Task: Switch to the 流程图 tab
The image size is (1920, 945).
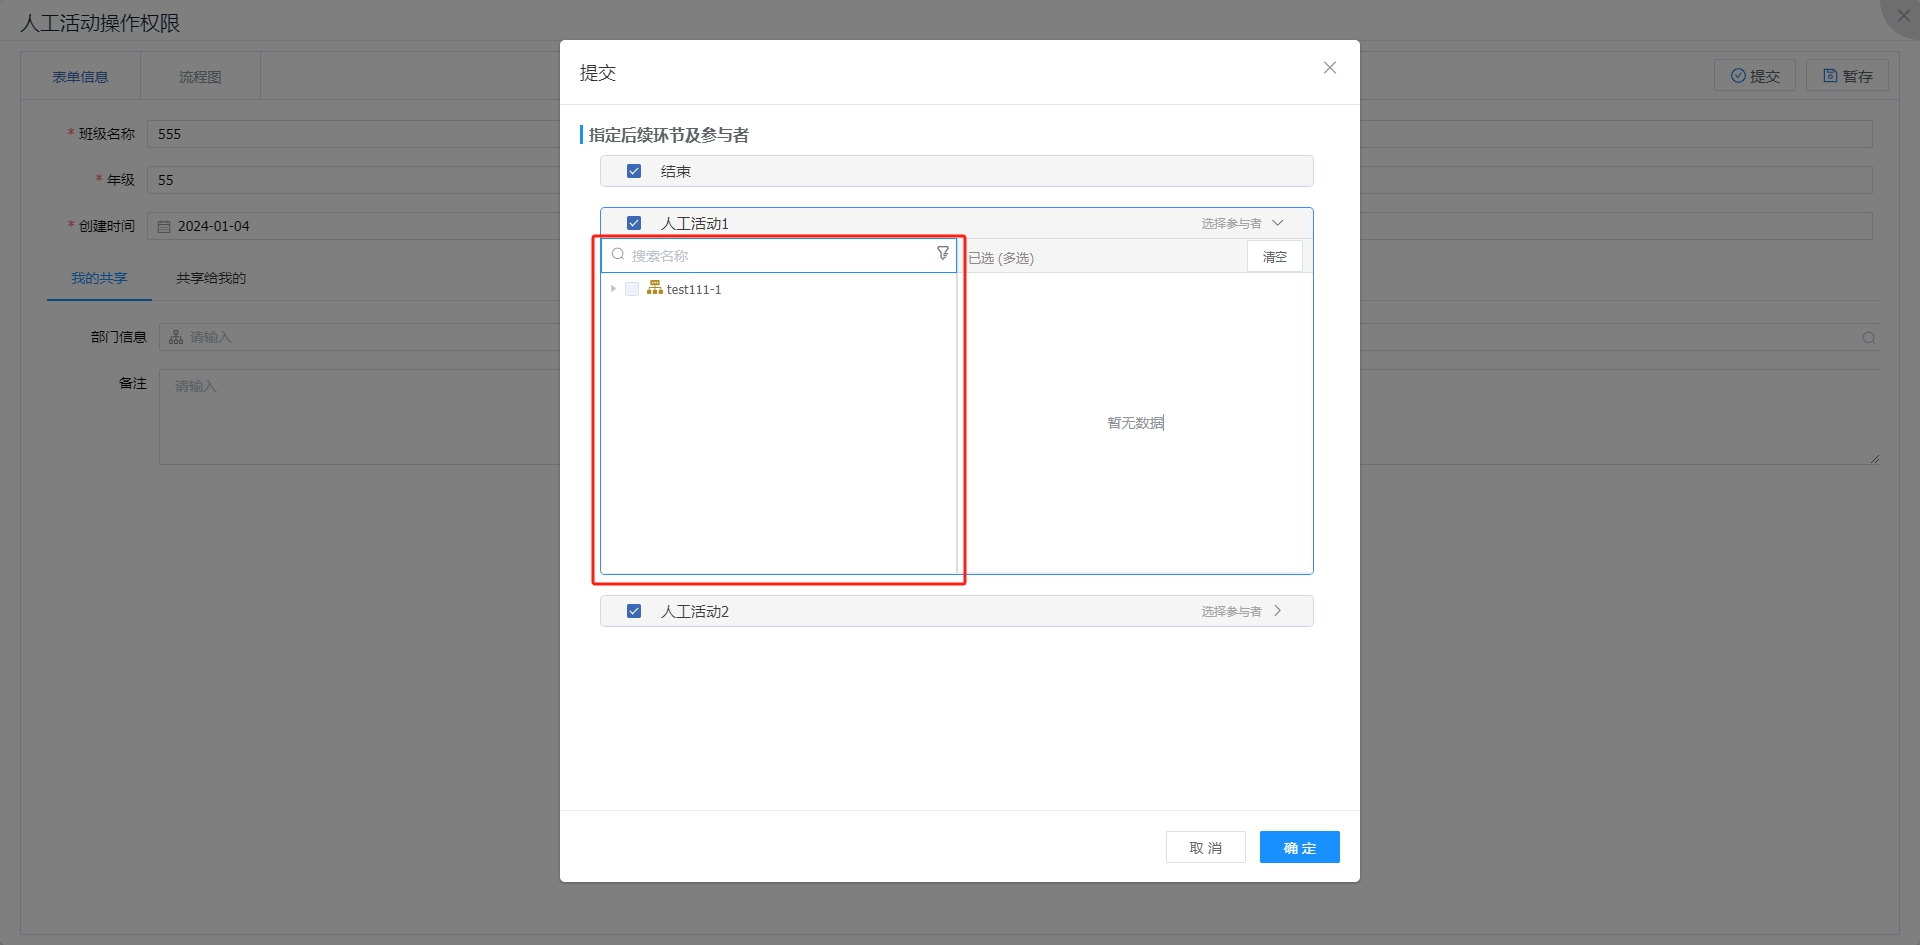Action: [x=200, y=77]
